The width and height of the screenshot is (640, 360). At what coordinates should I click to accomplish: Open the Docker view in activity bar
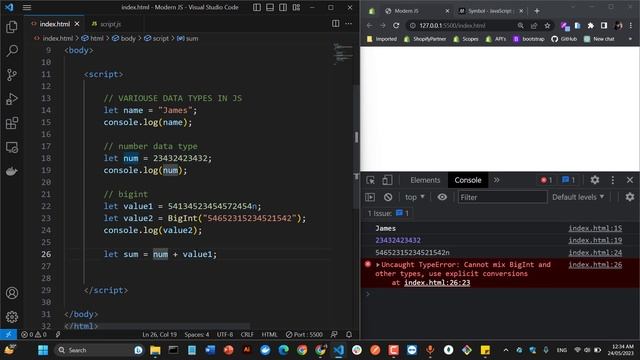pyautogui.click(x=12, y=171)
